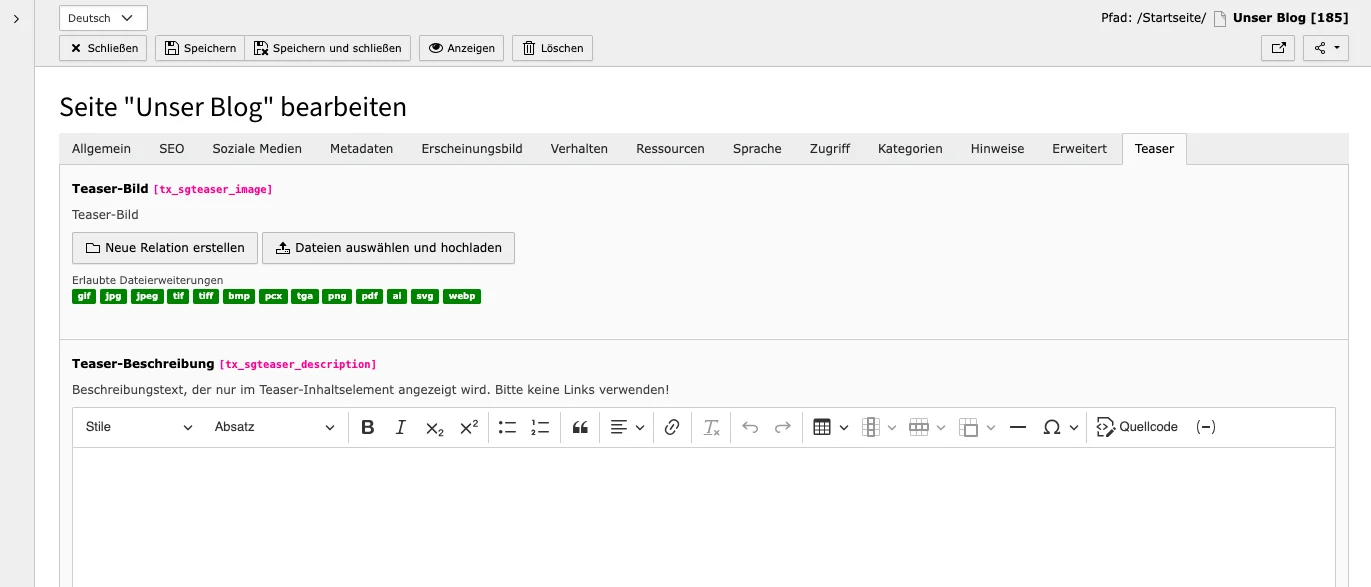Toggle italic formatting in the editor

[x=400, y=427]
